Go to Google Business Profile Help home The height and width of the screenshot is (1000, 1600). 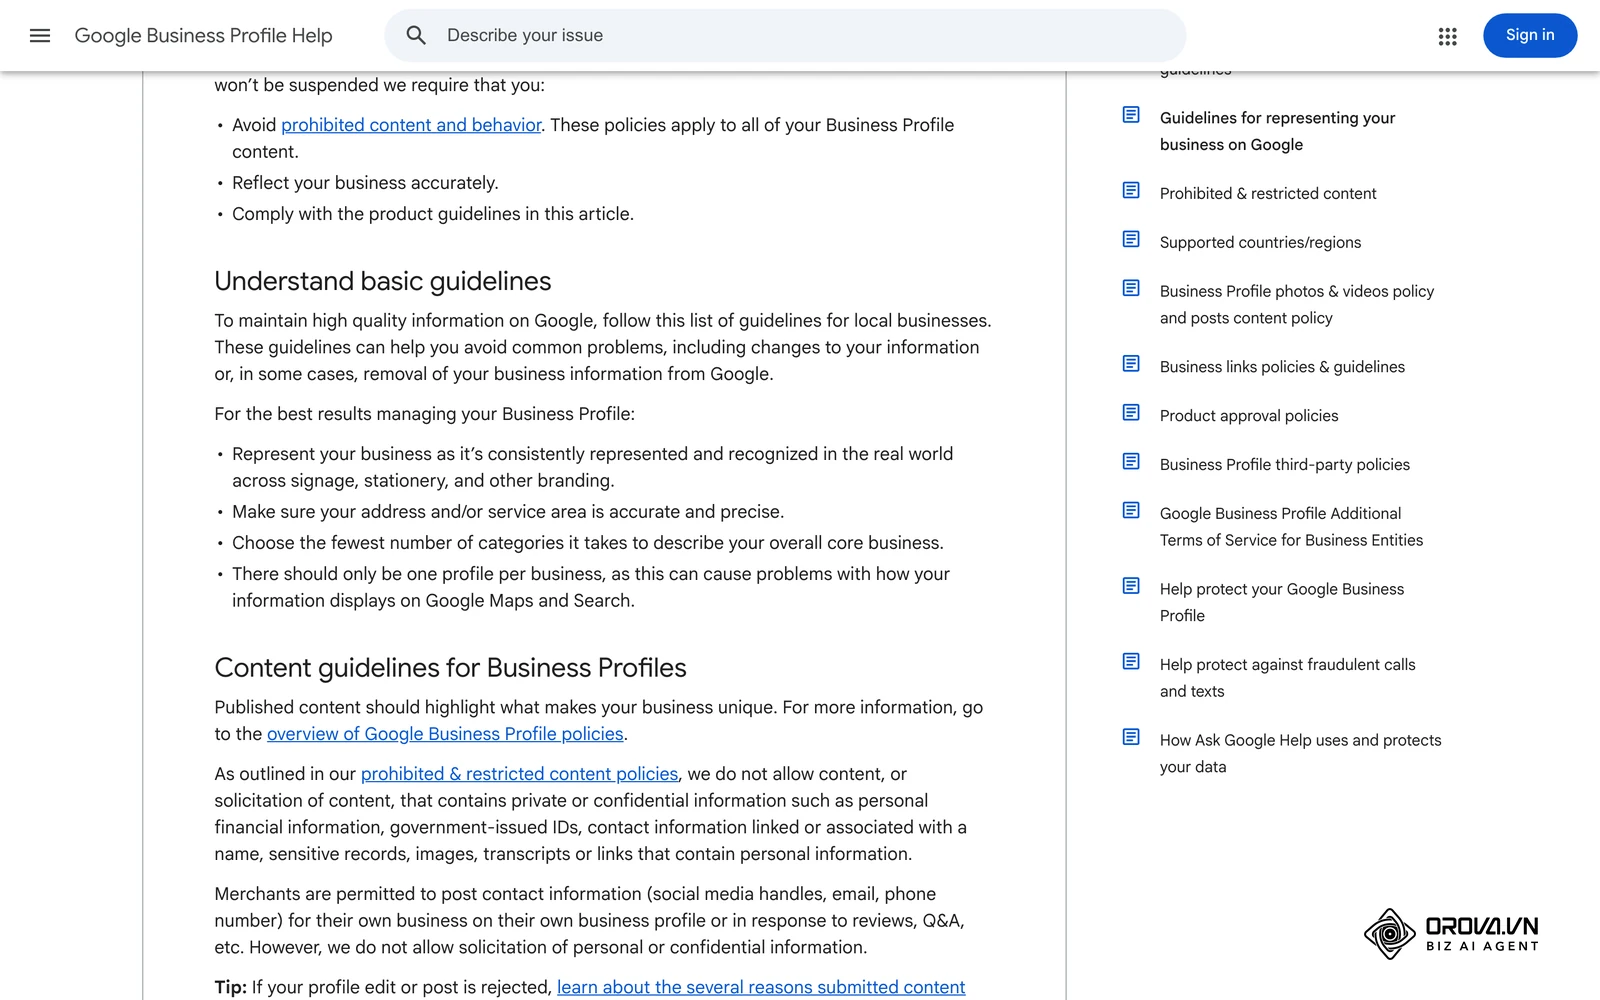pos(203,36)
